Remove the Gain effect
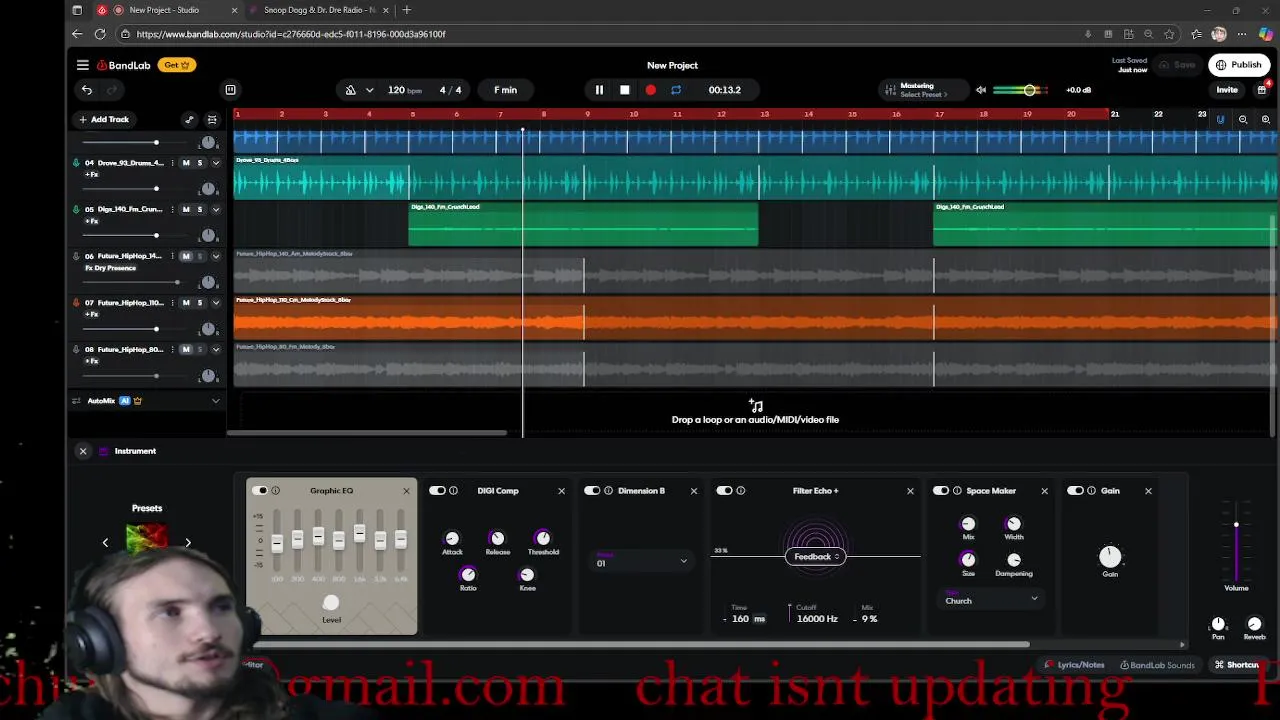1280x720 pixels. 1148,491
